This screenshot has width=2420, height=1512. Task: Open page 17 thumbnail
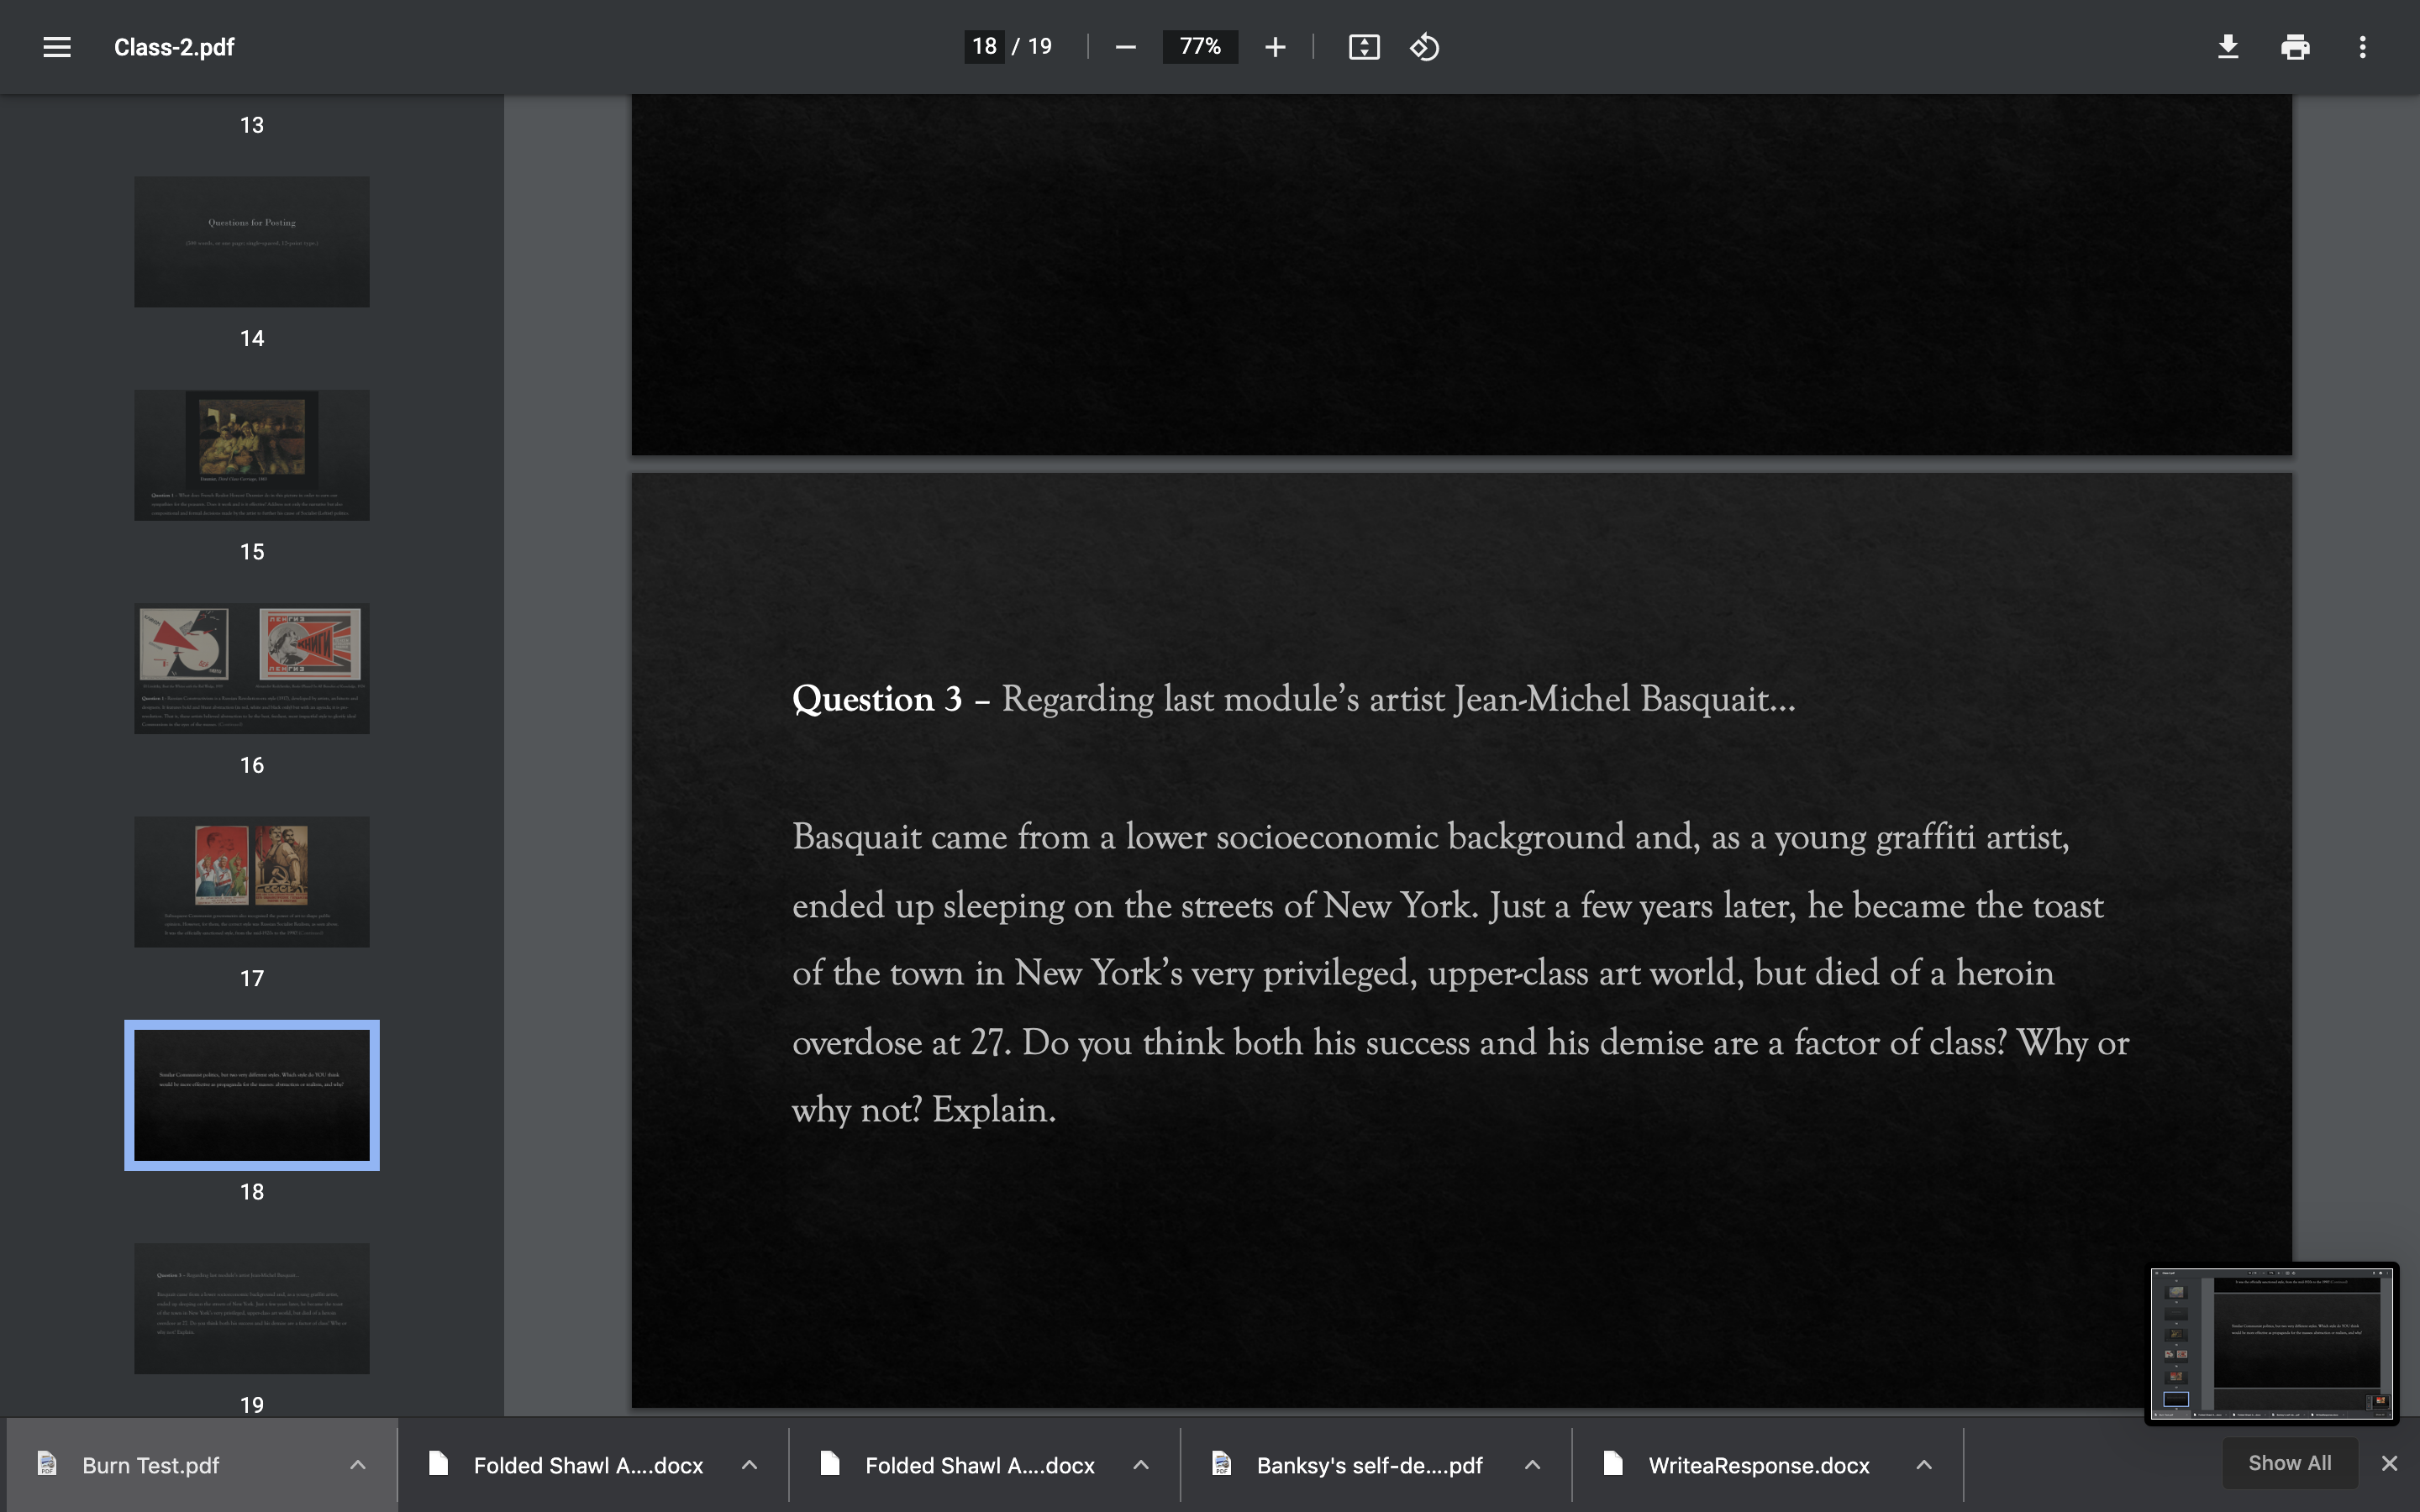[252, 882]
